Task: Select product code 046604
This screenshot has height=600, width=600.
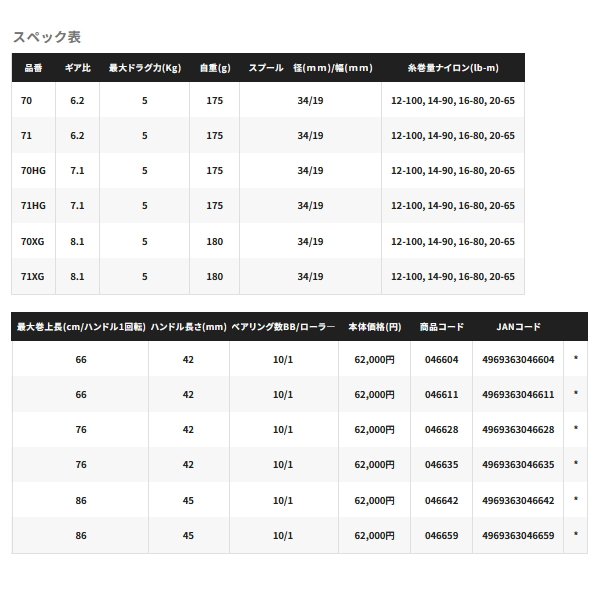Action: [x=442, y=360]
